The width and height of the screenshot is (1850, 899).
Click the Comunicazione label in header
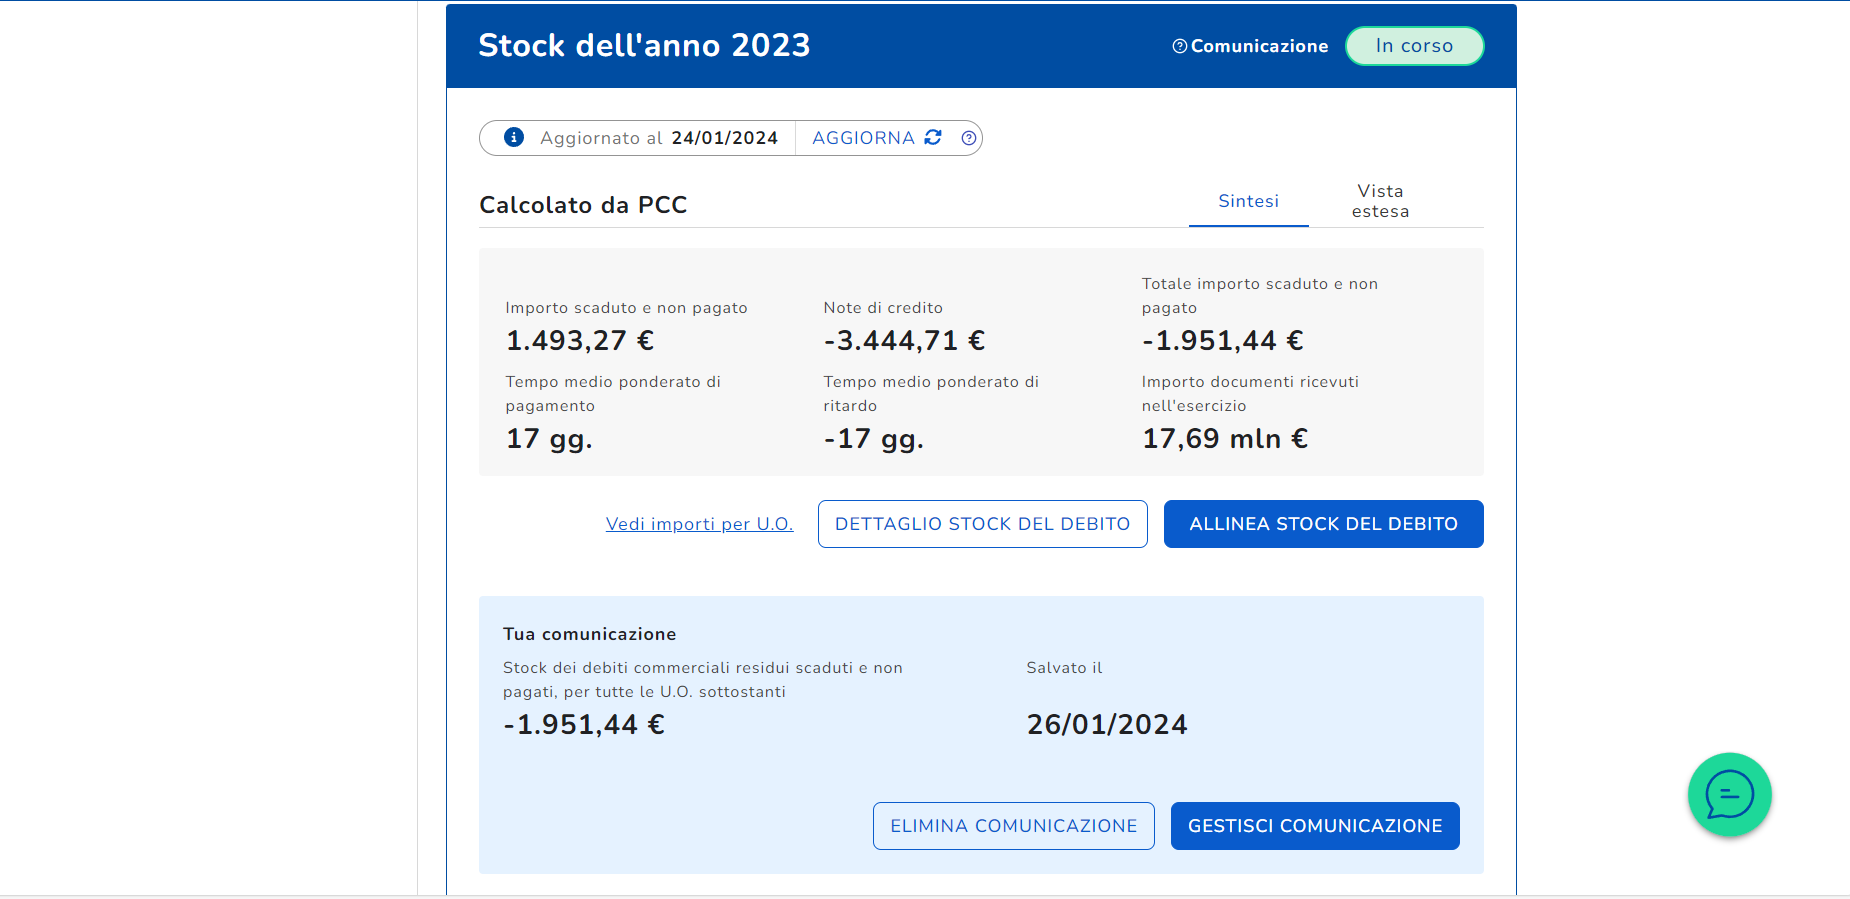[x=1259, y=46]
